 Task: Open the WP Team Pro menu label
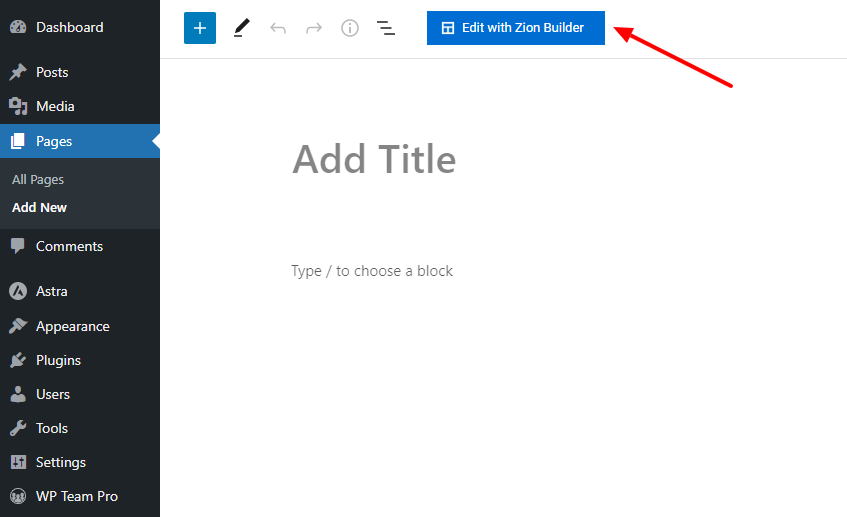click(x=77, y=496)
